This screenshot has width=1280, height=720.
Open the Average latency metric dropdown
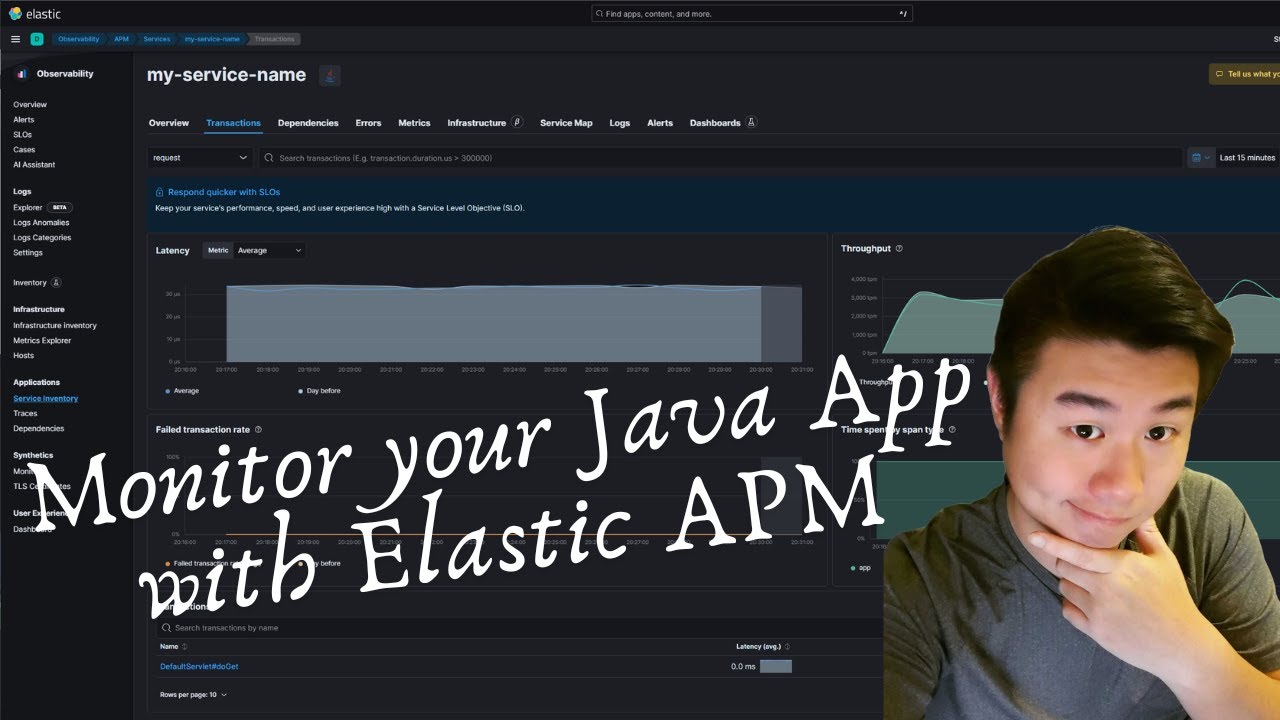[x=269, y=250]
